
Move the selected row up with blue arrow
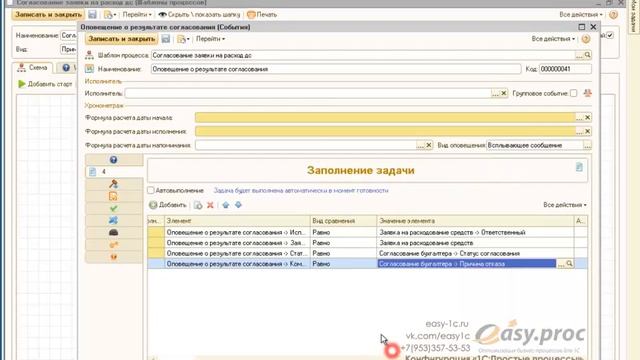226,205
